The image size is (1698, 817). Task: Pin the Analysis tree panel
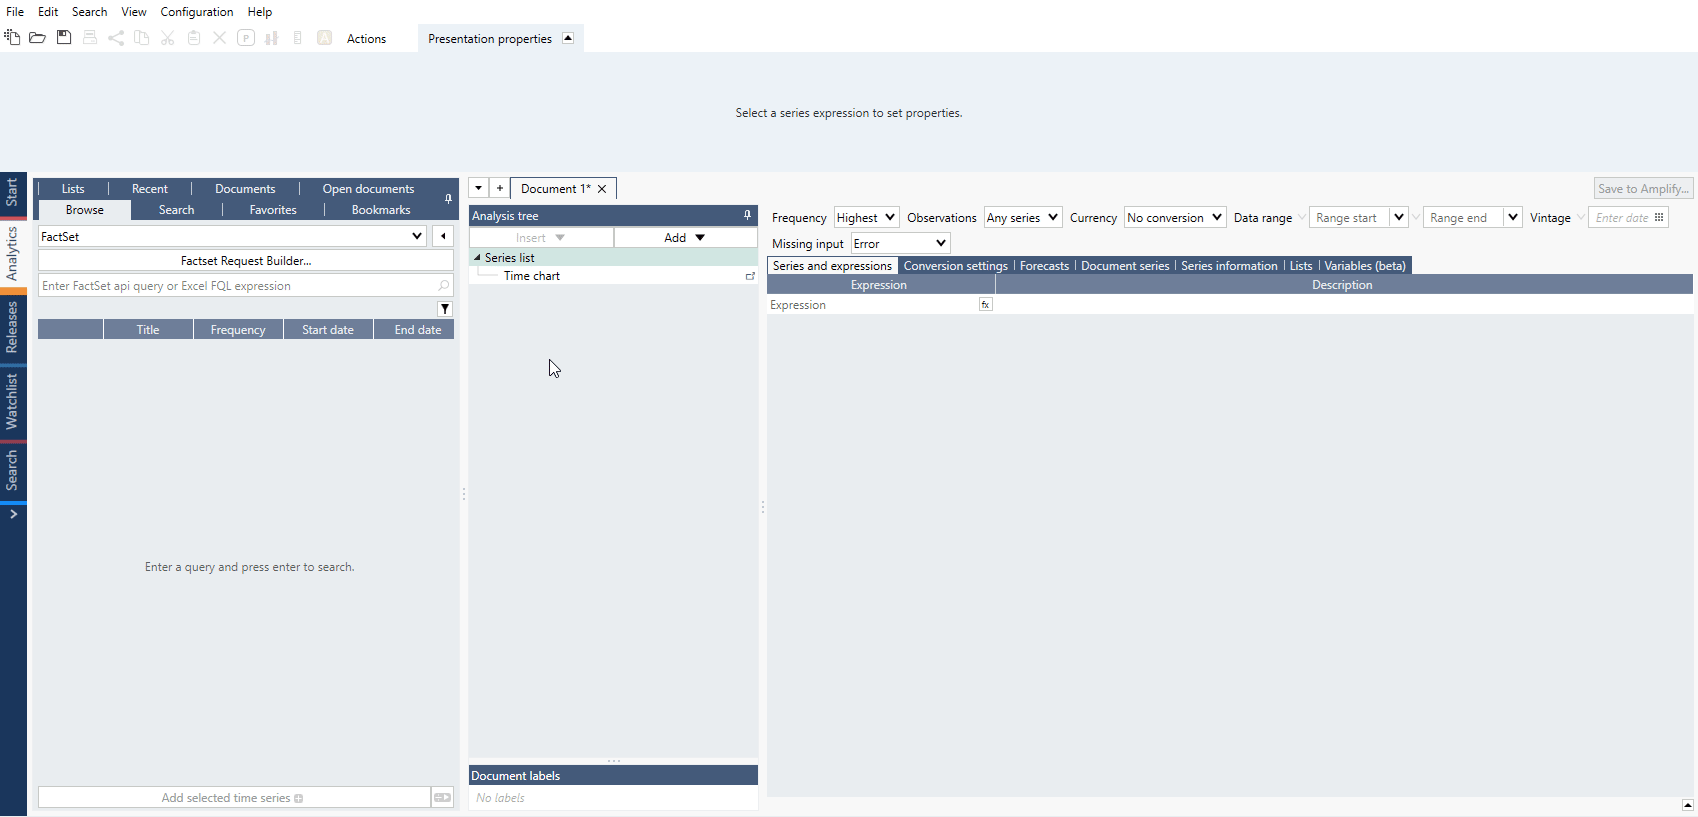[x=747, y=215]
